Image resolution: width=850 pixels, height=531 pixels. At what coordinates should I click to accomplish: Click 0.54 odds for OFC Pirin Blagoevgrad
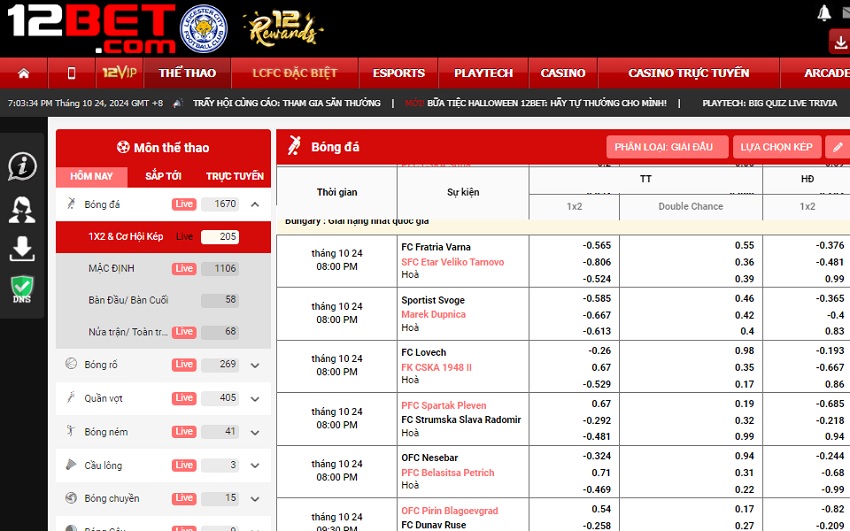tap(601, 509)
